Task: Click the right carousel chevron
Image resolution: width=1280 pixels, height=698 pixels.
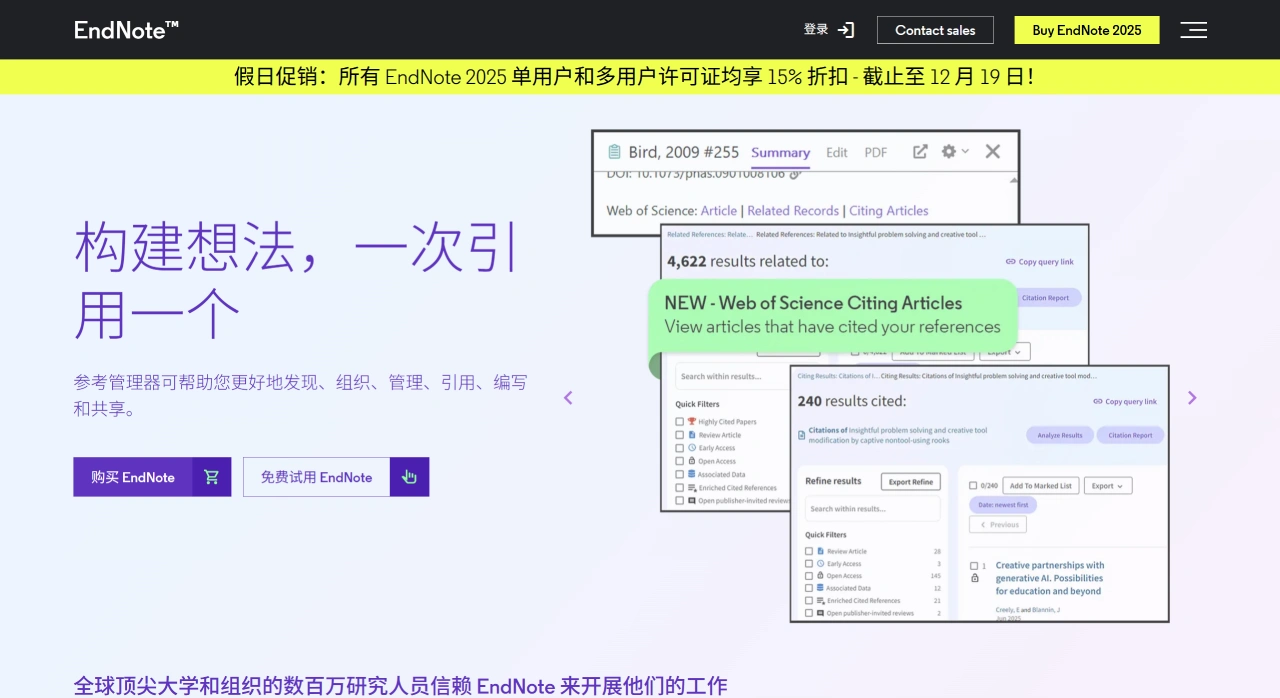Action: click(1192, 397)
